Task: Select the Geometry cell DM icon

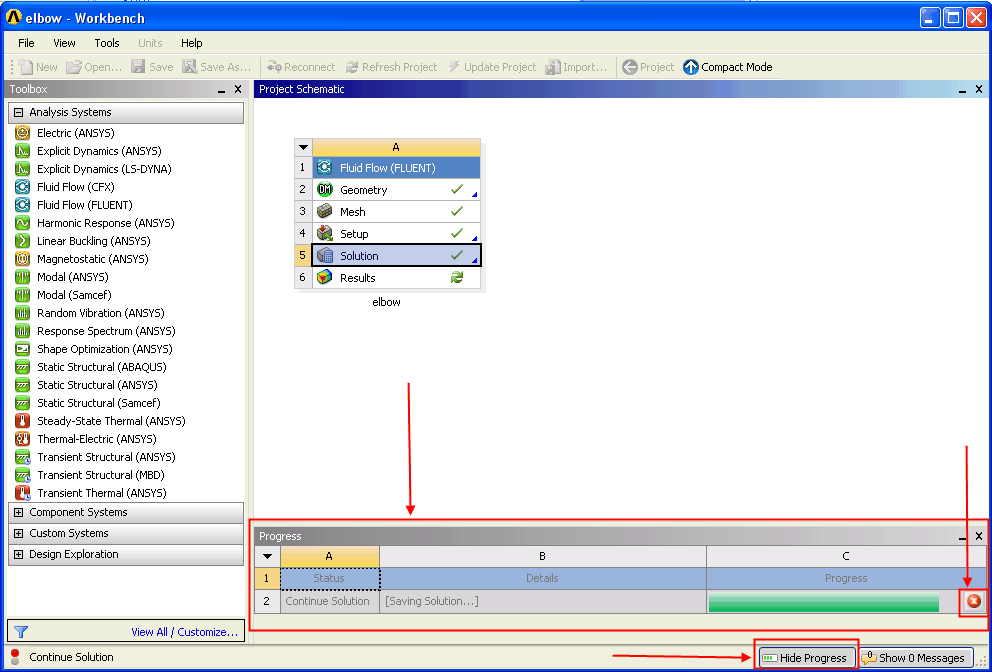Action: point(325,190)
